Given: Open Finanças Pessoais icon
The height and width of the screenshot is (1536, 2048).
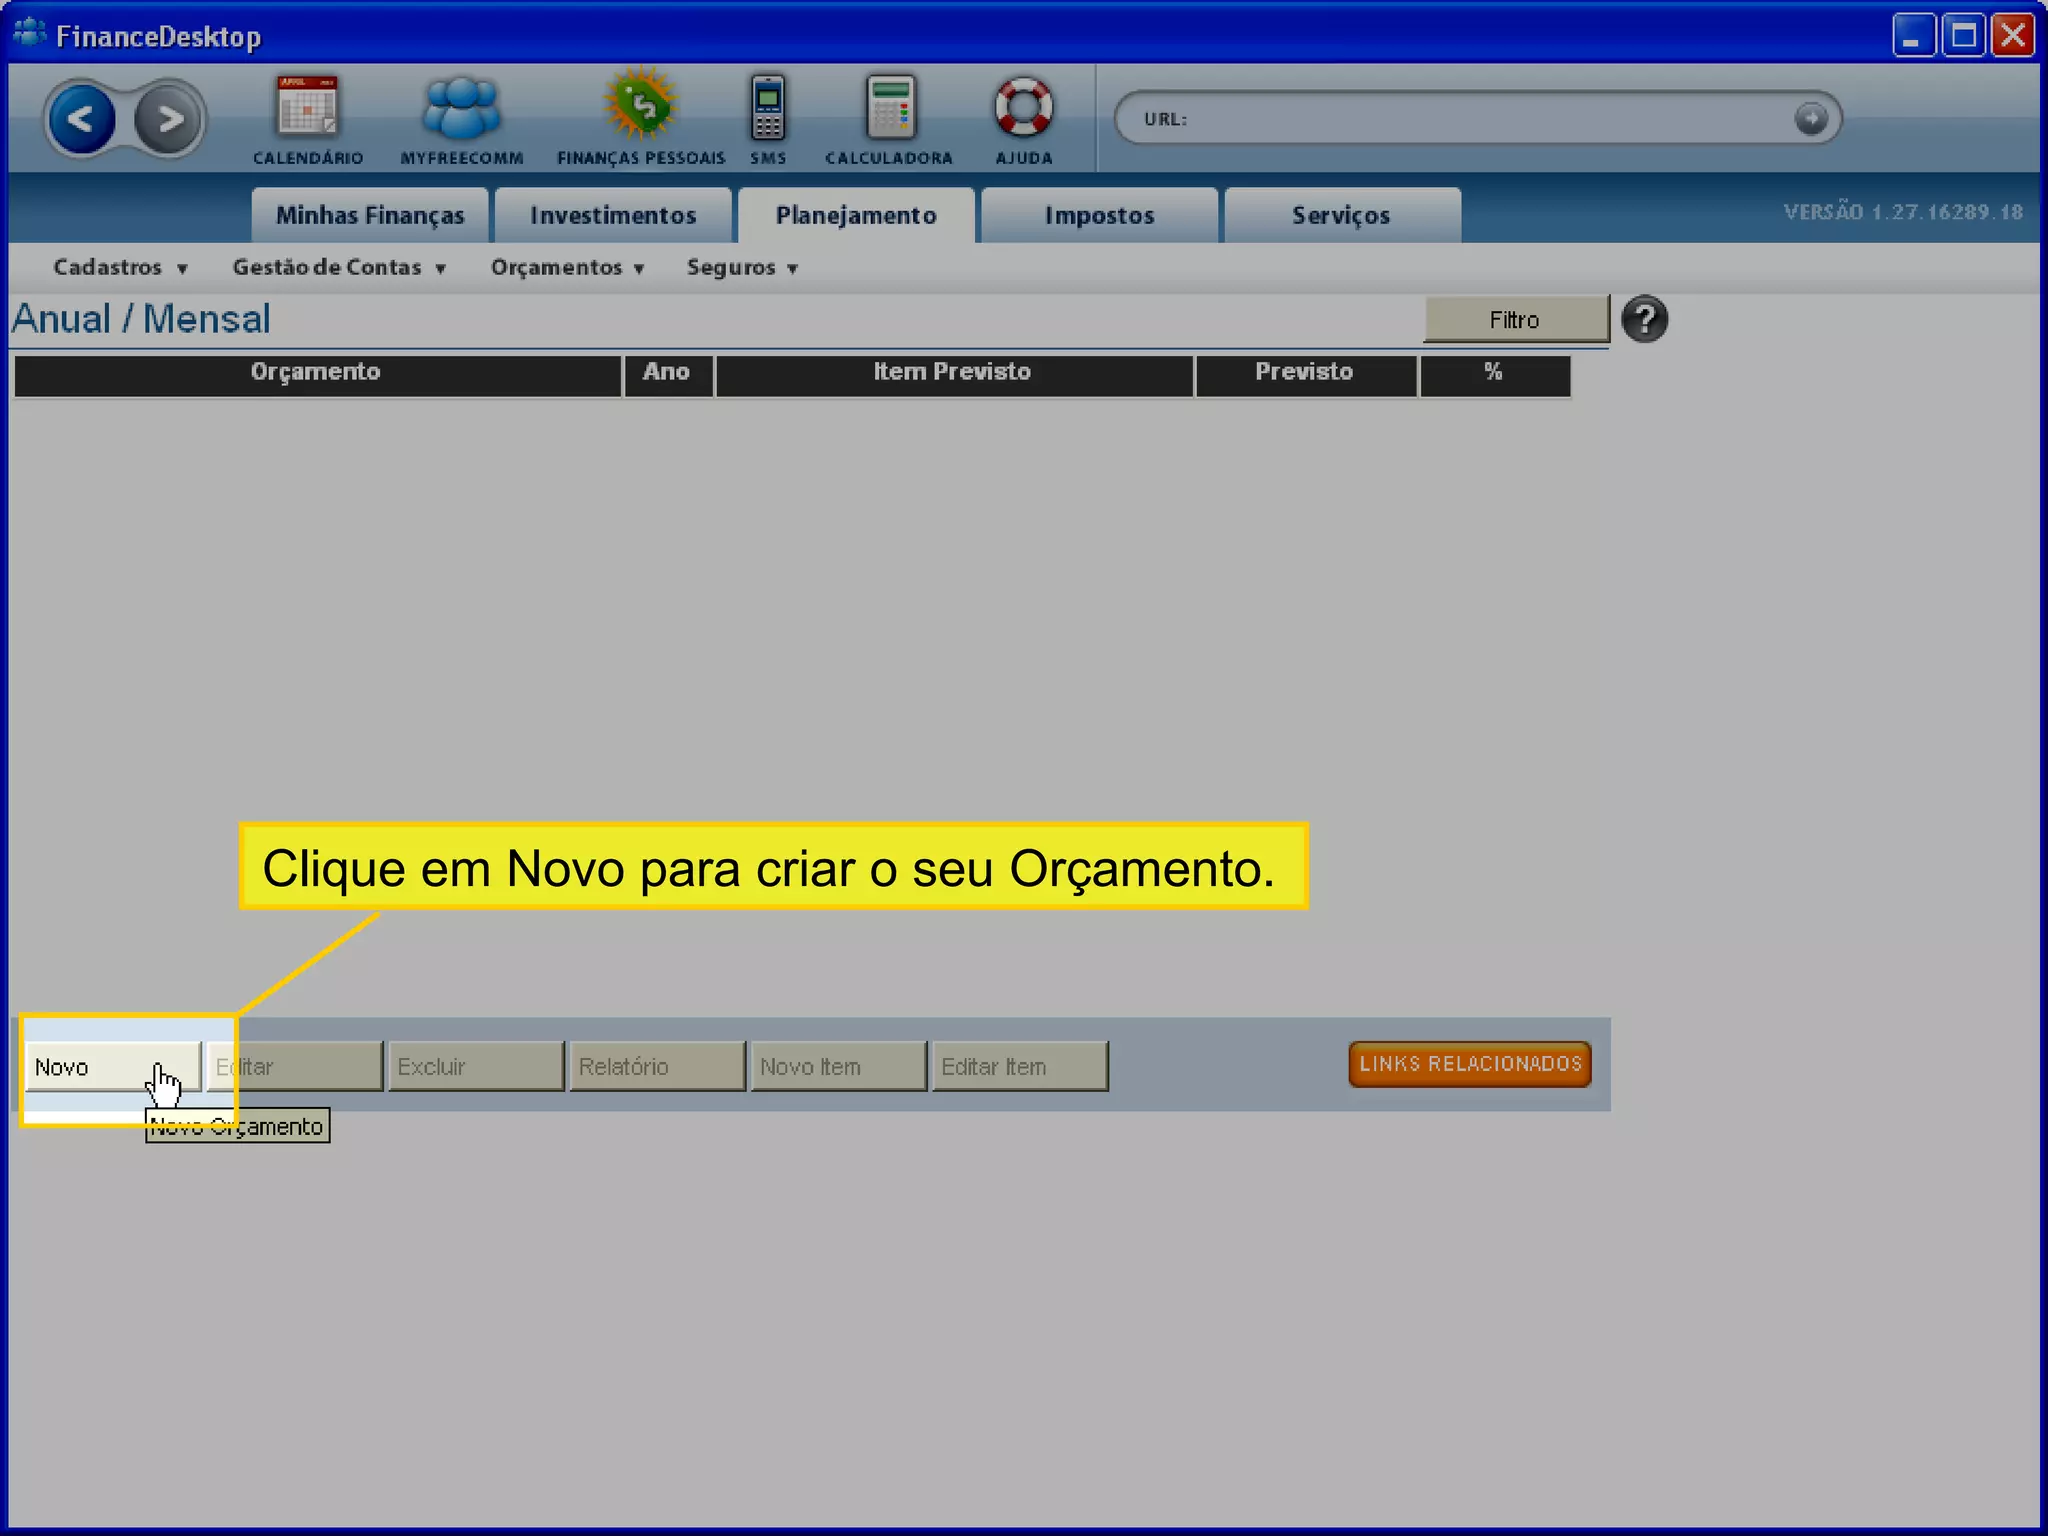Looking at the screenshot, I should [640, 106].
